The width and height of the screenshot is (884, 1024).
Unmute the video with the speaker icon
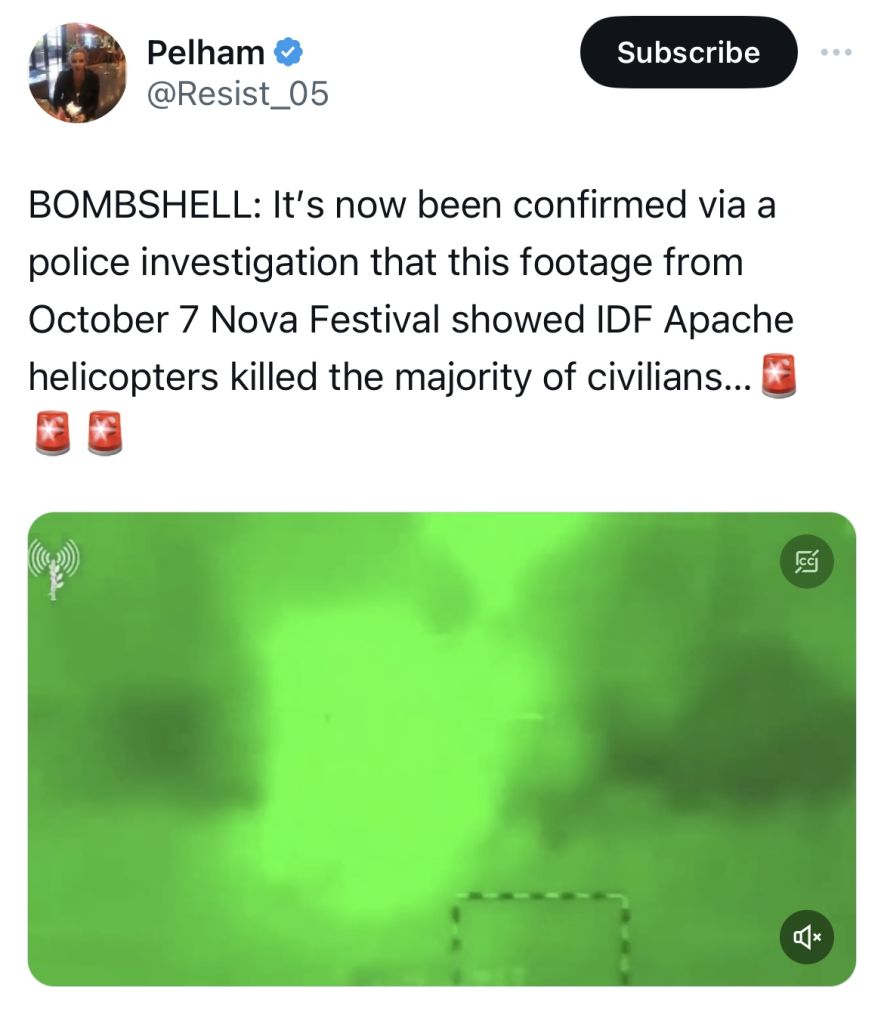pyautogui.click(x=806, y=937)
